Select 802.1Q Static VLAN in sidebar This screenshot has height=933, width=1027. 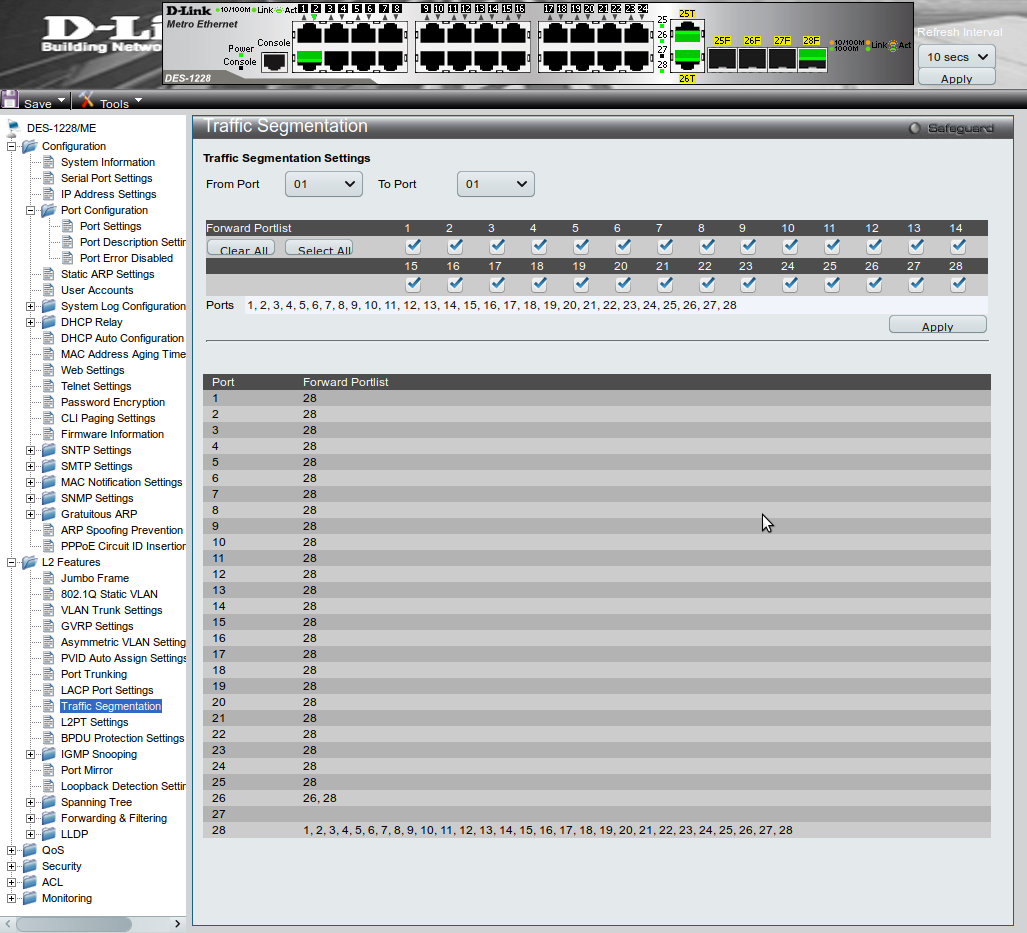pos(109,594)
